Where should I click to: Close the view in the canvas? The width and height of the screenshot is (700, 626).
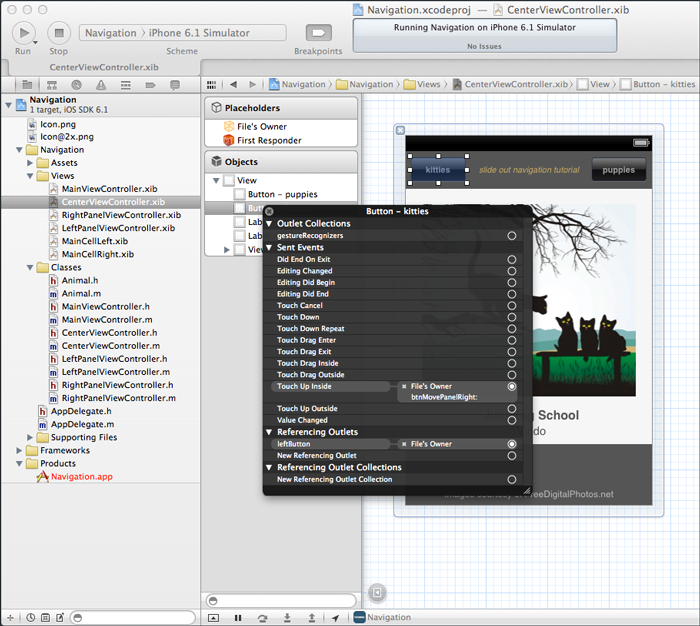tap(400, 130)
